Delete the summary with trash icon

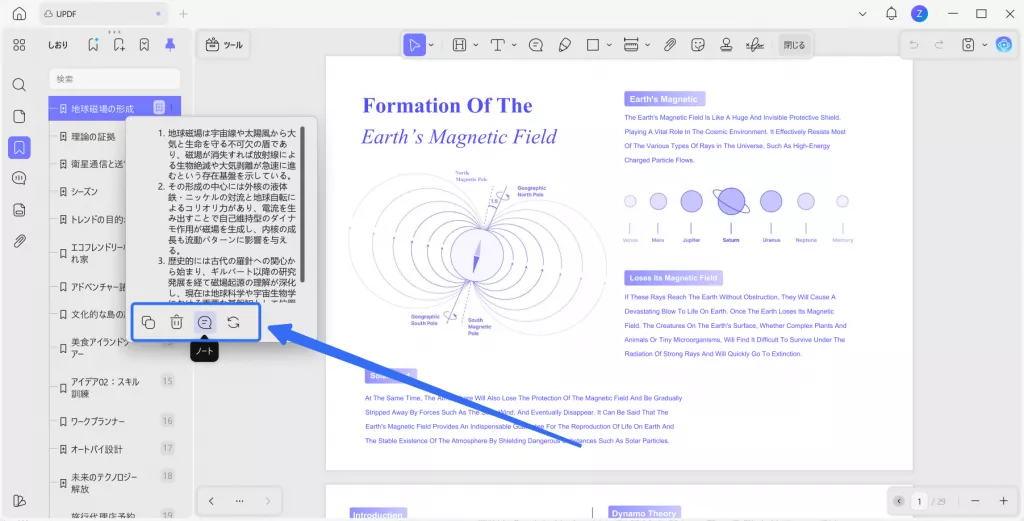[176, 322]
